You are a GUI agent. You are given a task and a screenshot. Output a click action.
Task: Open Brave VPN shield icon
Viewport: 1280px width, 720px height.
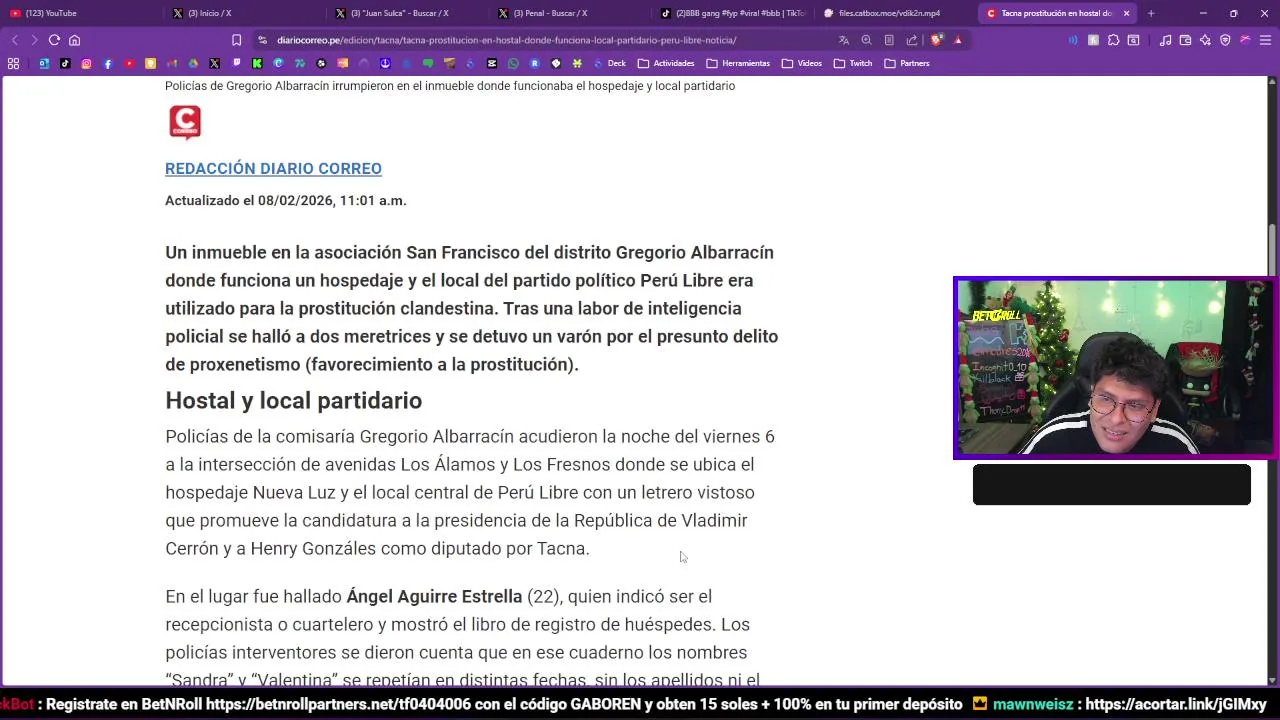point(1225,40)
